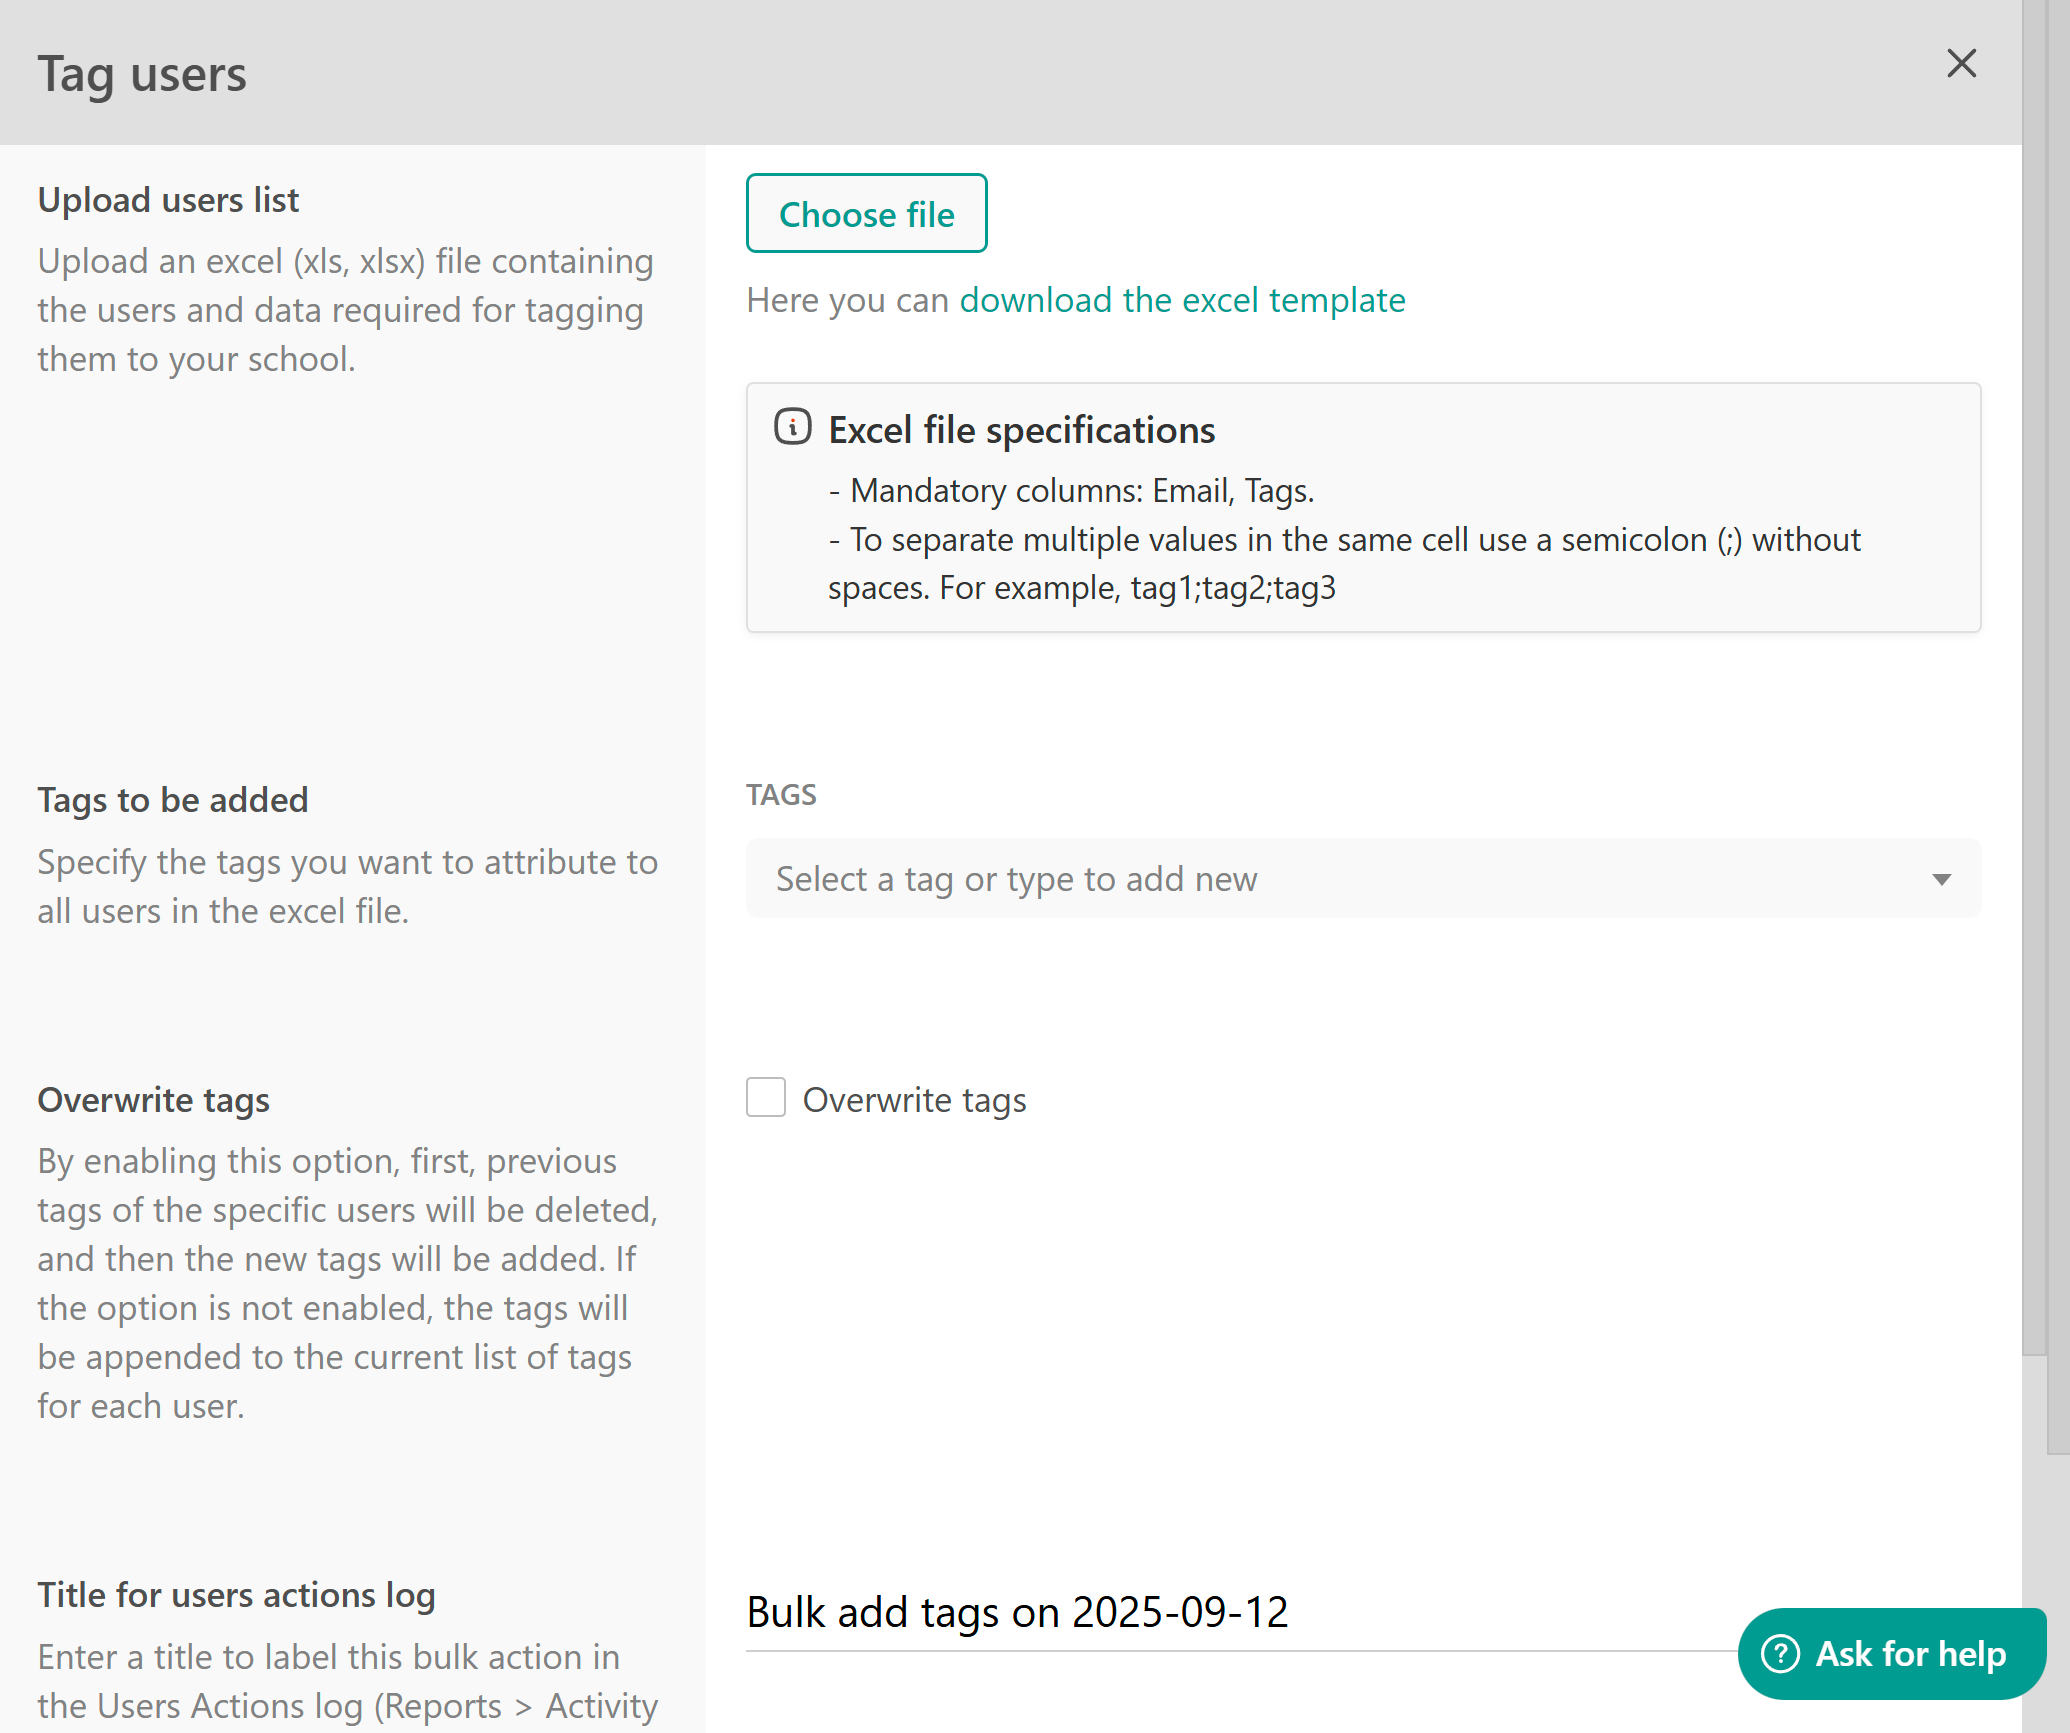Enable the Overwrite tags checkbox
This screenshot has height=1733, width=2070.
766,1098
